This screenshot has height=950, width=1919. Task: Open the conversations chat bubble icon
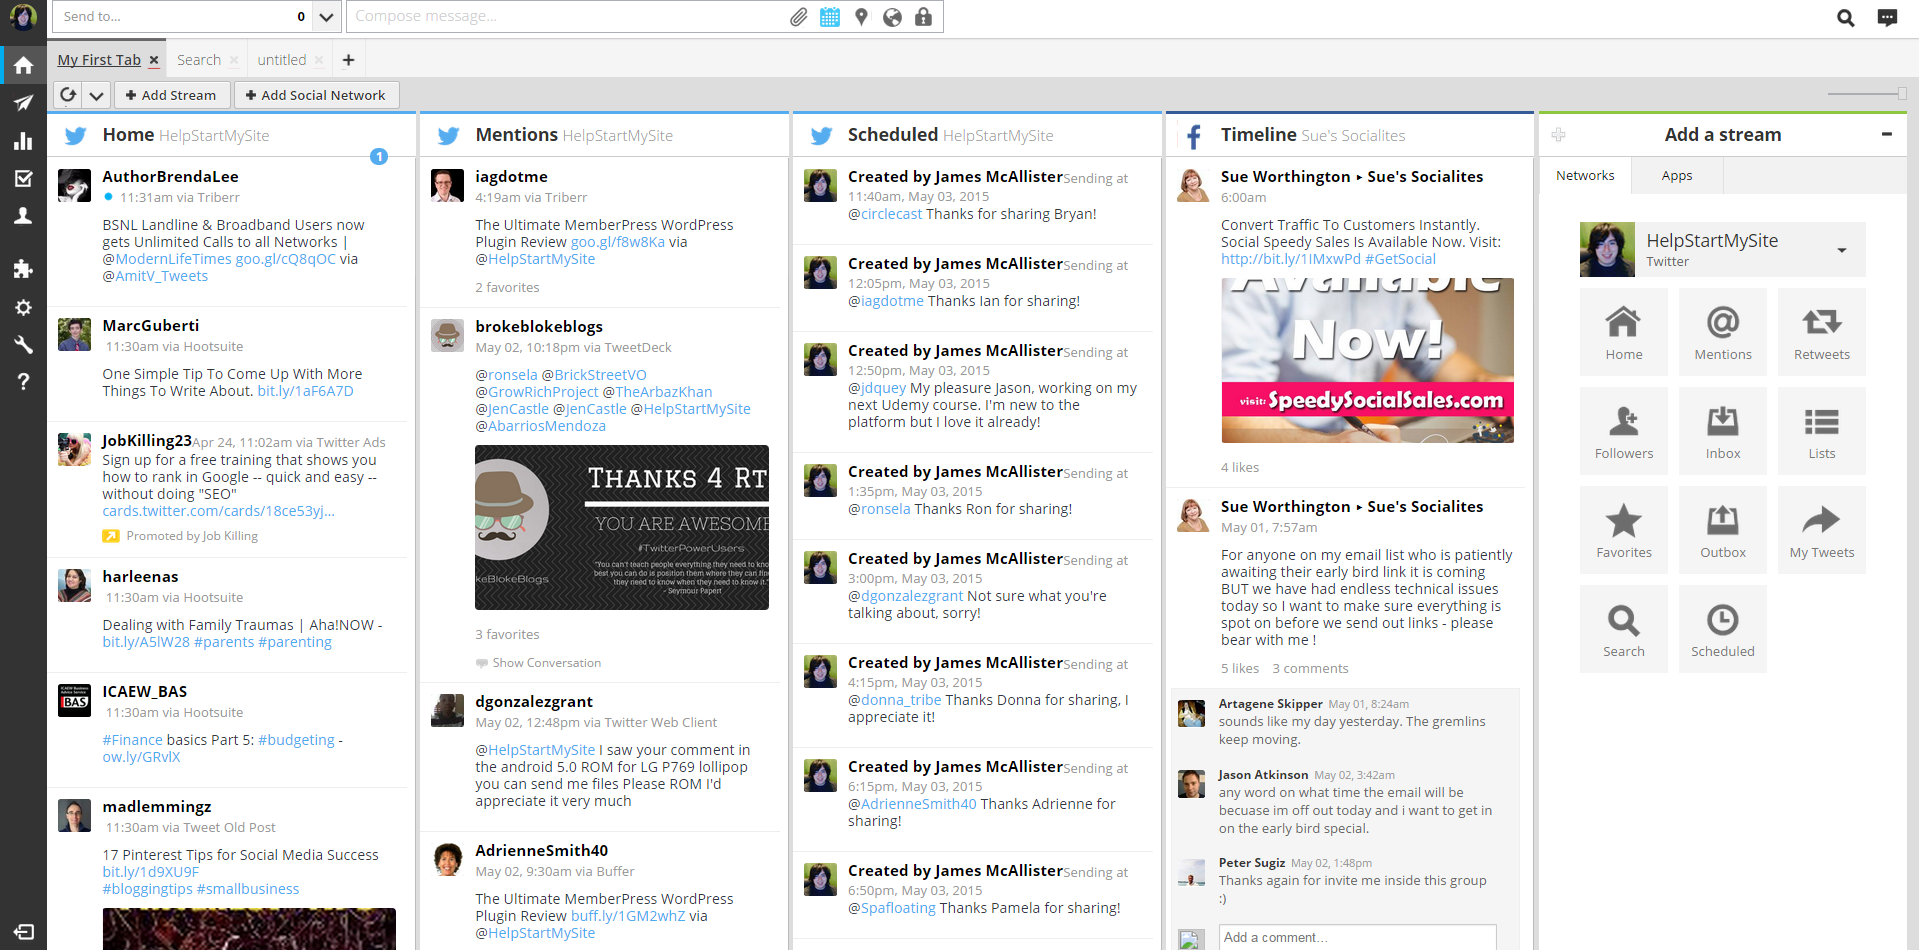point(1887,17)
